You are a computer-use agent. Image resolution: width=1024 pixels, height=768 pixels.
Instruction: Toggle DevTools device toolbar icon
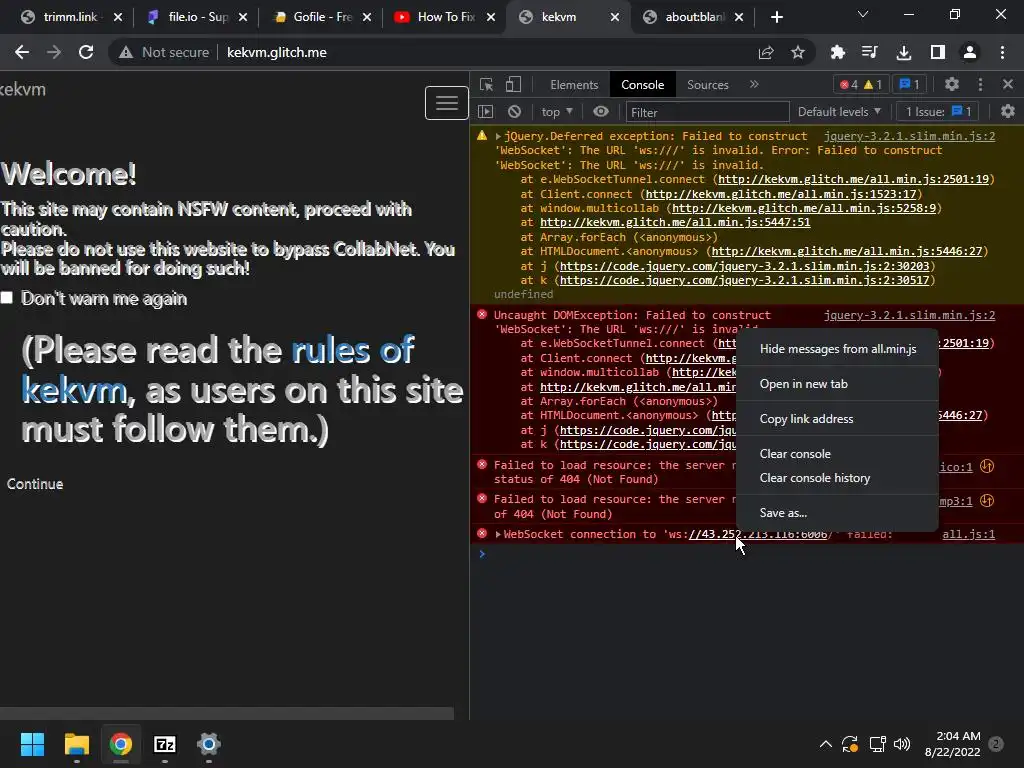[x=513, y=84]
